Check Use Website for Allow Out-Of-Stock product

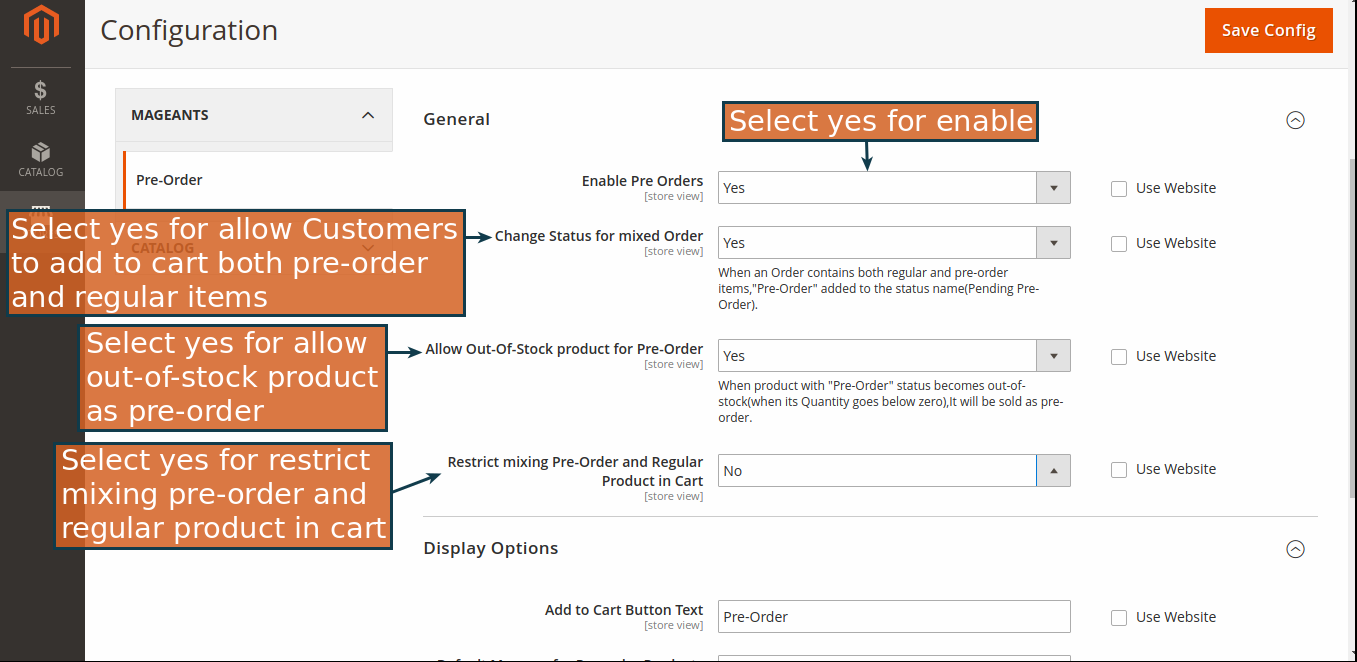tap(1119, 357)
